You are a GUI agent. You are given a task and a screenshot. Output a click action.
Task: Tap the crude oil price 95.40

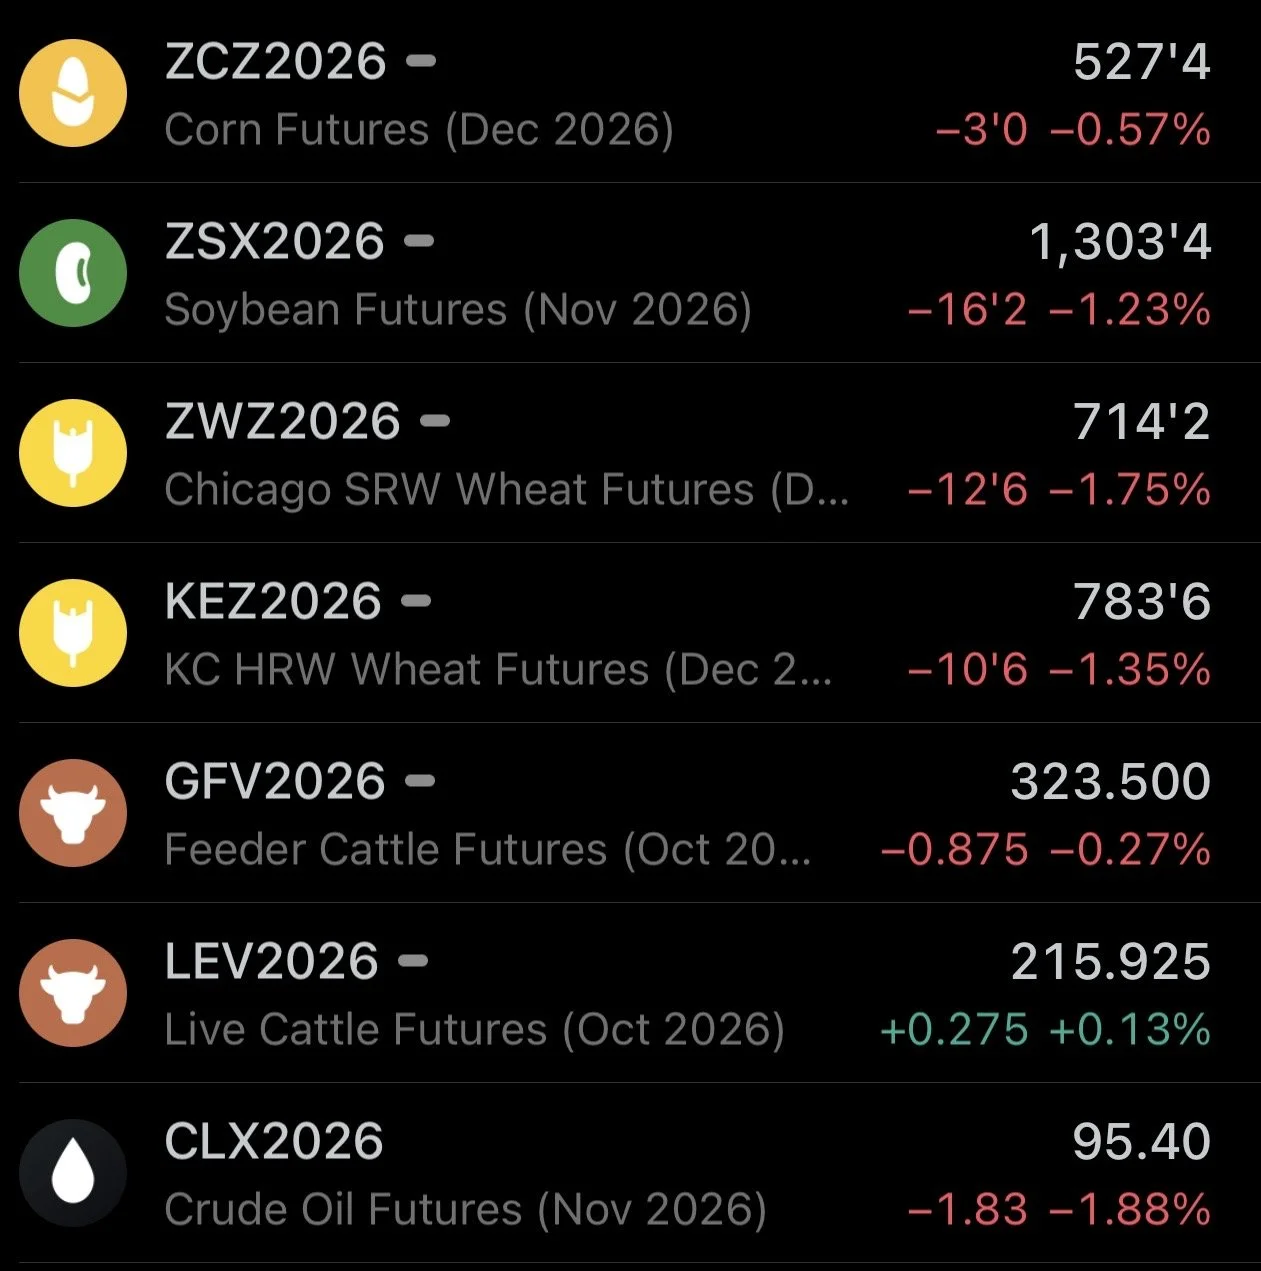tap(1142, 1142)
